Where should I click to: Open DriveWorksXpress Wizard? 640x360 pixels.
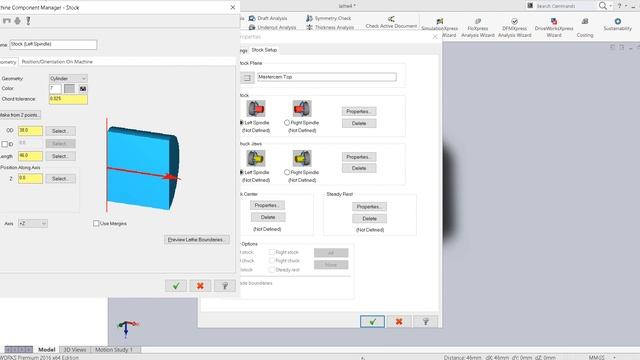click(x=554, y=28)
